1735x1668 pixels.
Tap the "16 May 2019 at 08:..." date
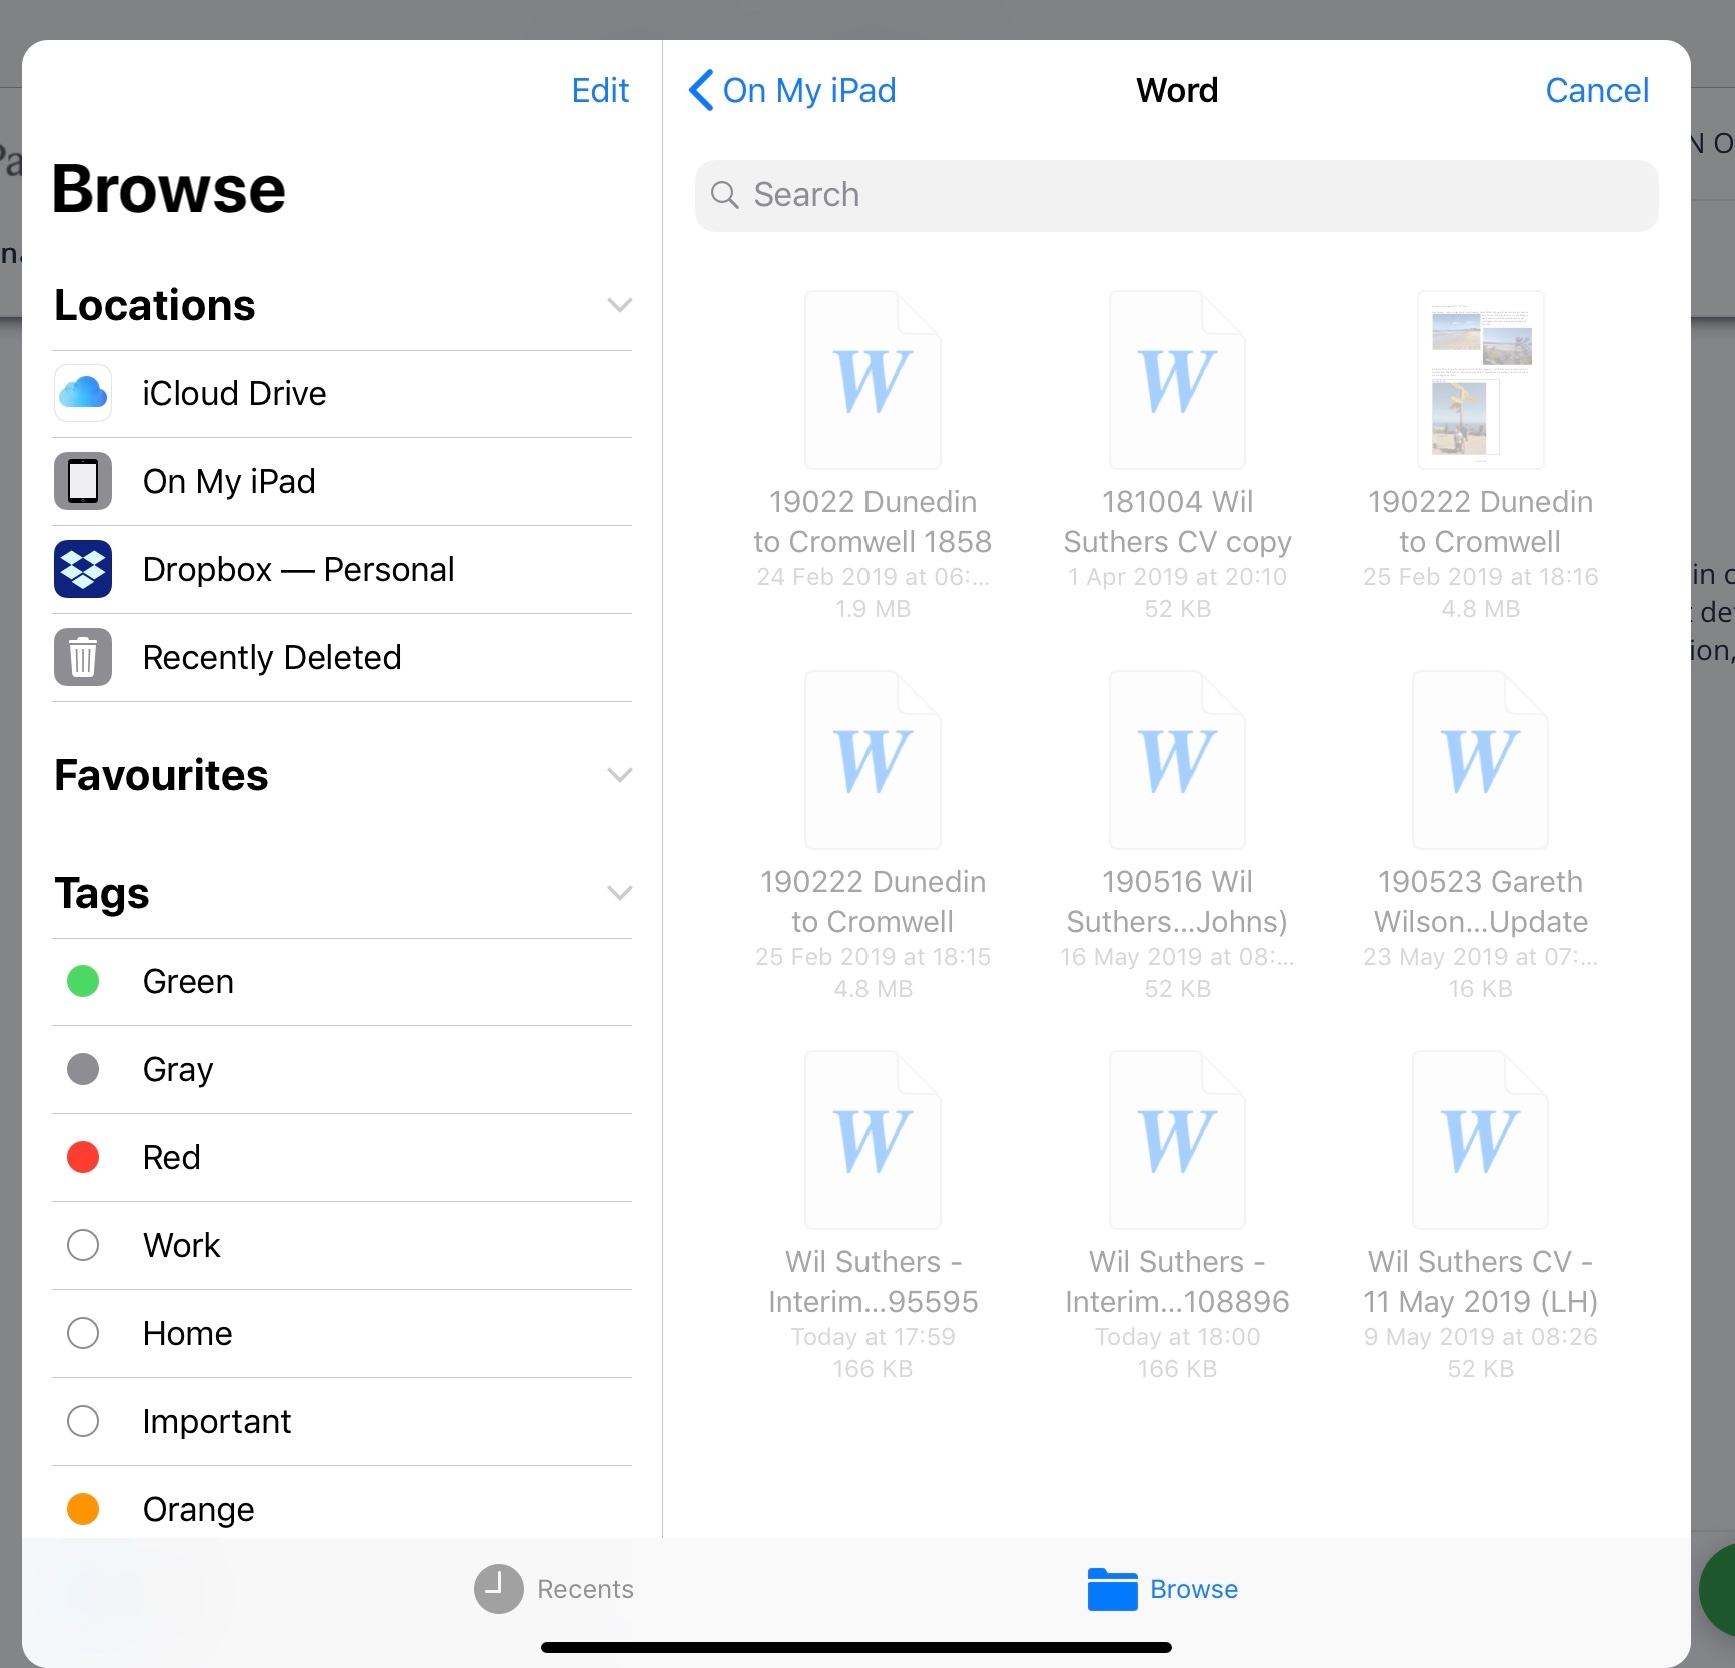(1177, 957)
